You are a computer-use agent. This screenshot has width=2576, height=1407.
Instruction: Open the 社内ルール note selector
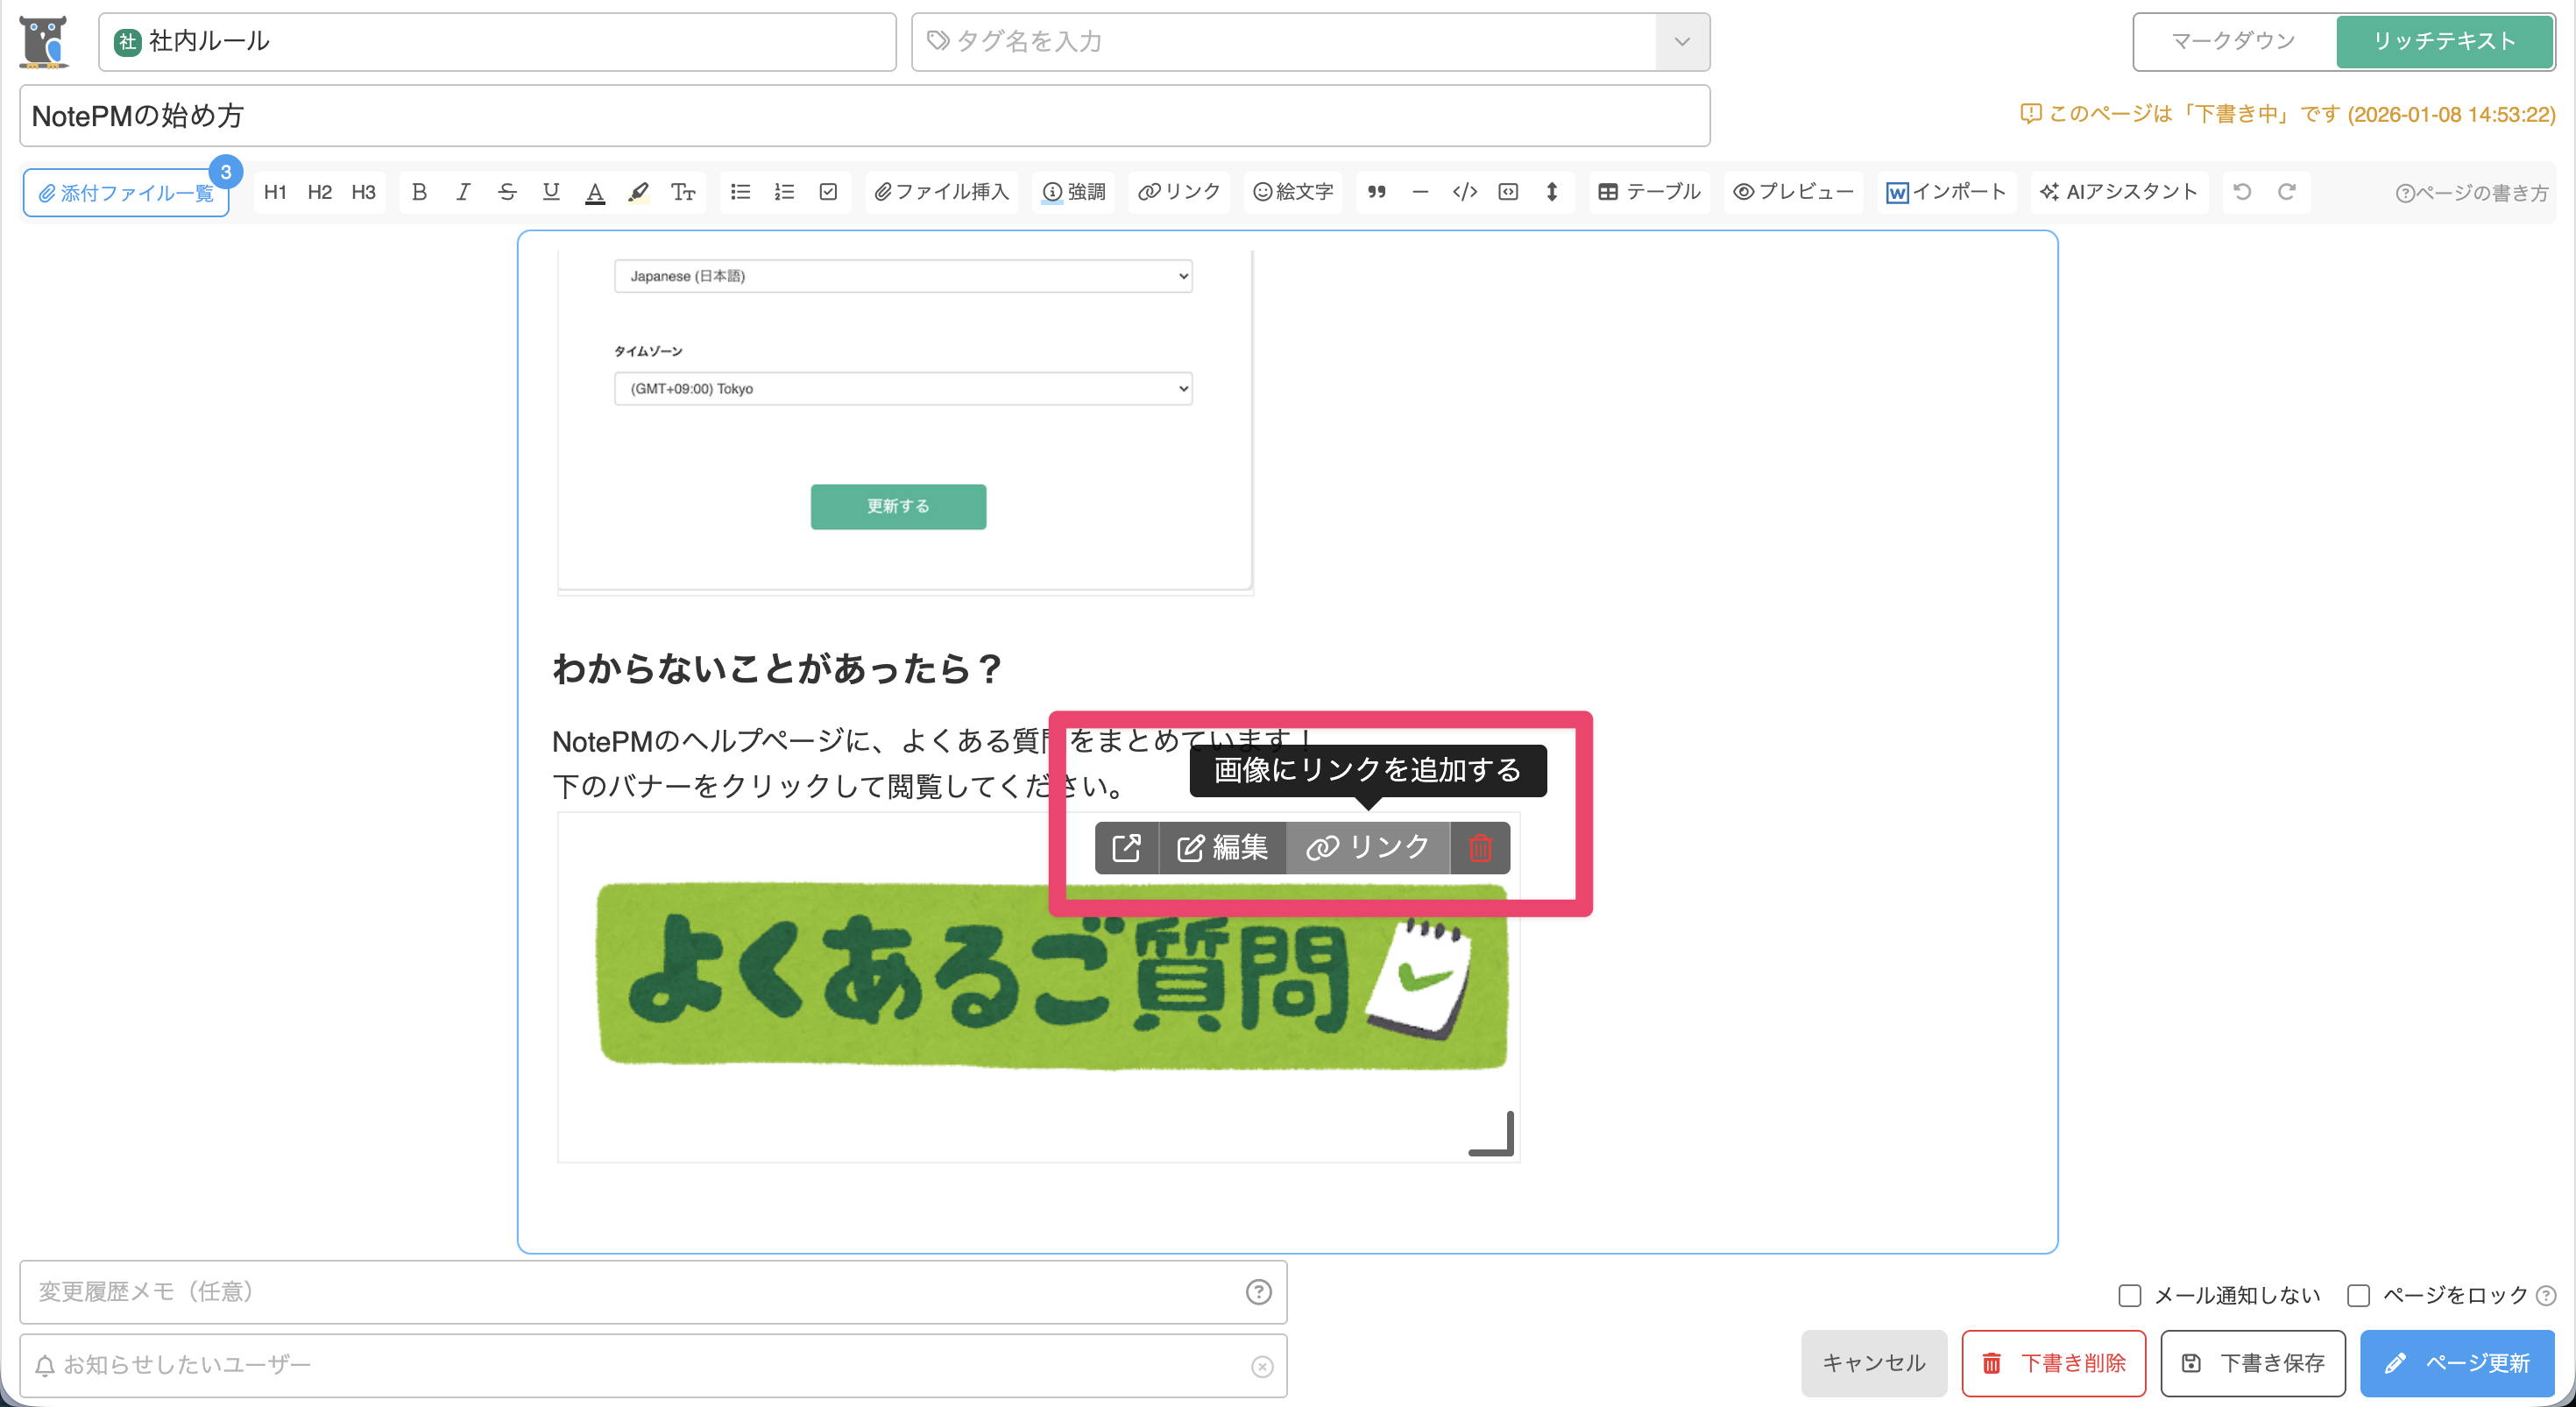[x=496, y=42]
